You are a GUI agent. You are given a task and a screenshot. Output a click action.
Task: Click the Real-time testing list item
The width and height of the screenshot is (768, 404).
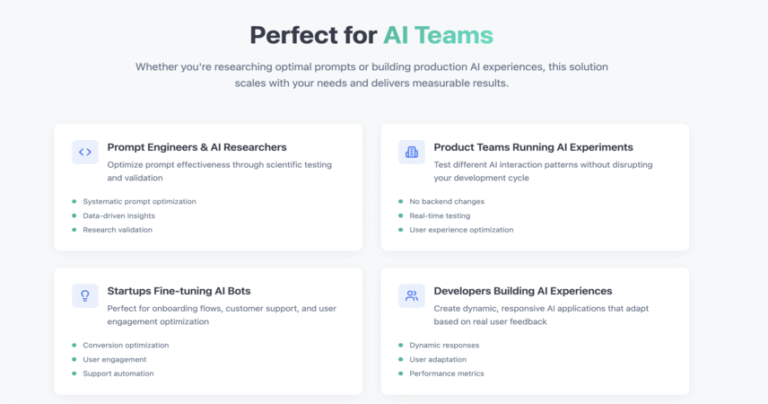pos(440,215)
